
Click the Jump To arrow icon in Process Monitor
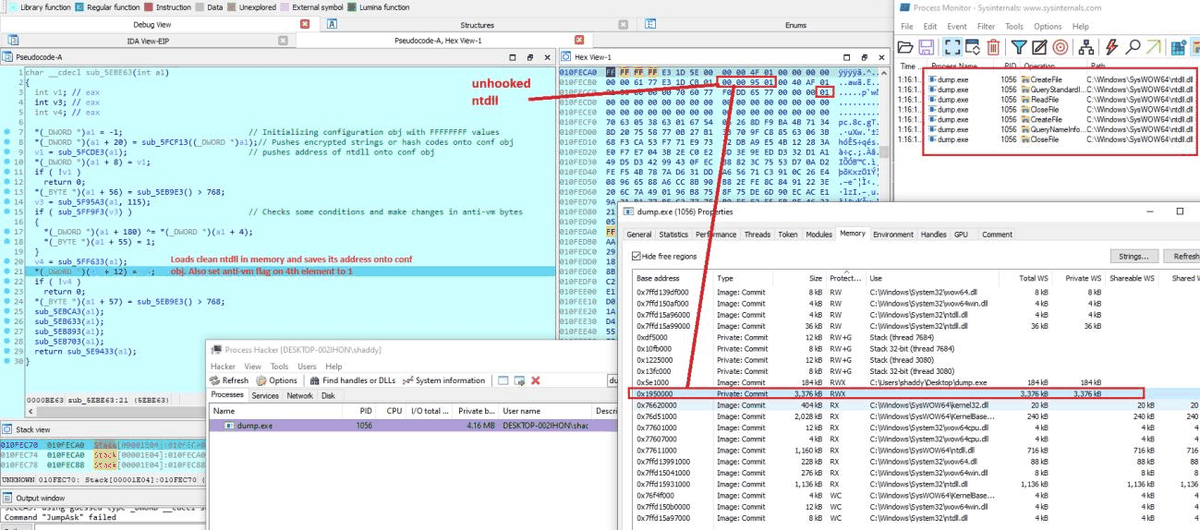pos(1154,47)
